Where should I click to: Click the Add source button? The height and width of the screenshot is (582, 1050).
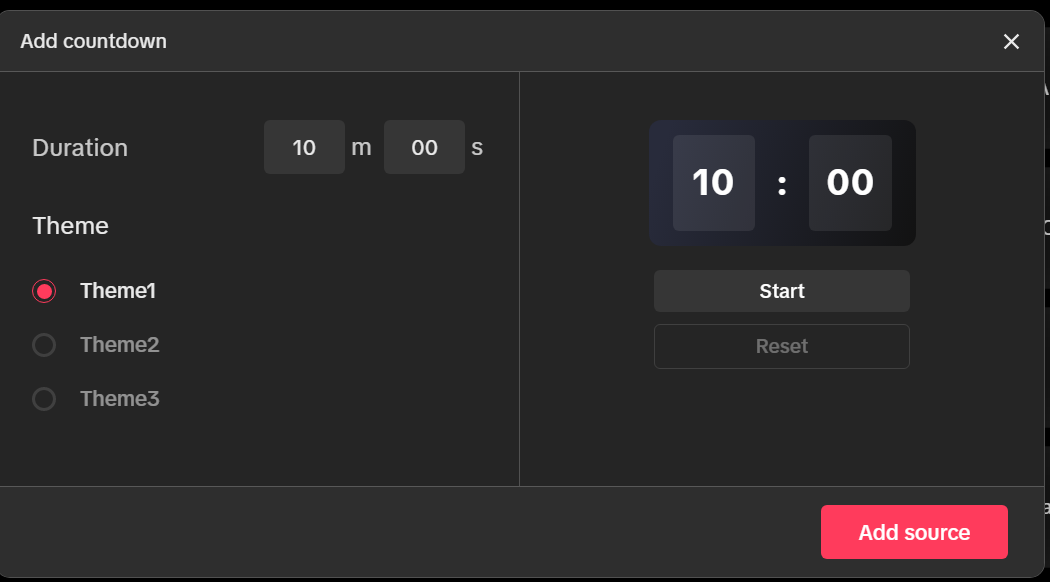point(914,532)
